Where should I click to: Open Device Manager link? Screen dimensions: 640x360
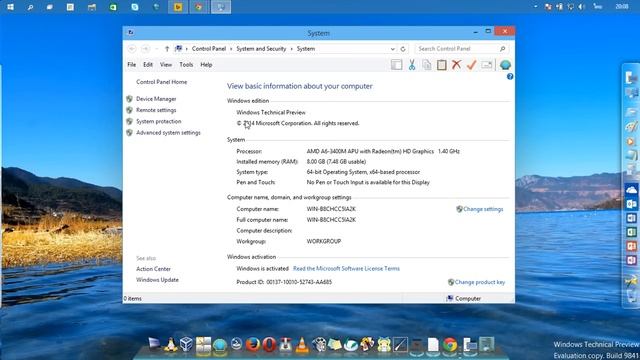click(x=156, y=99)
